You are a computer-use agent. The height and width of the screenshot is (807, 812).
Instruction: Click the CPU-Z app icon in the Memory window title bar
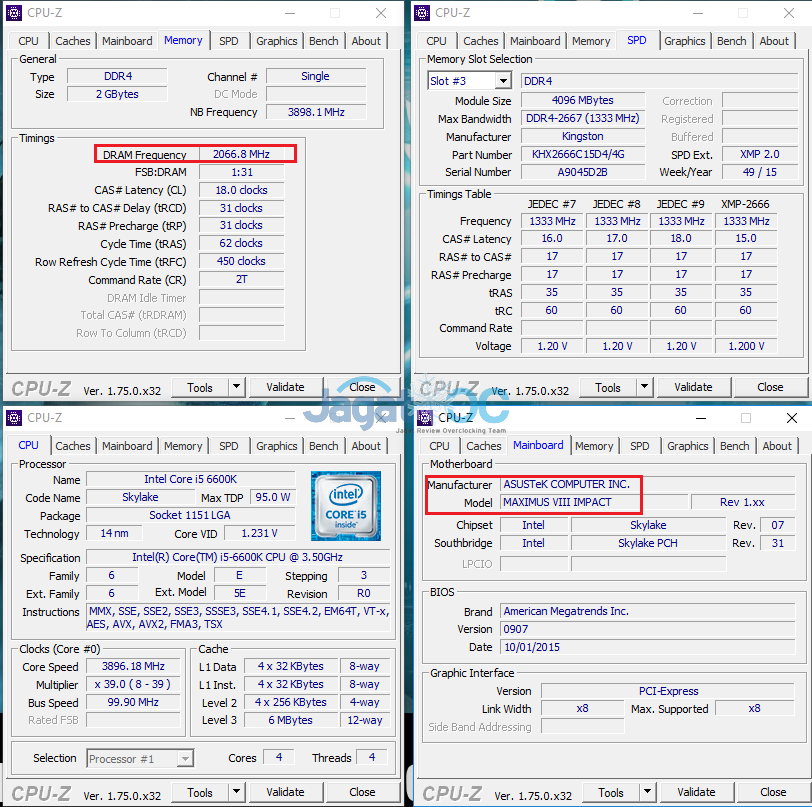(x=13, y=12)
